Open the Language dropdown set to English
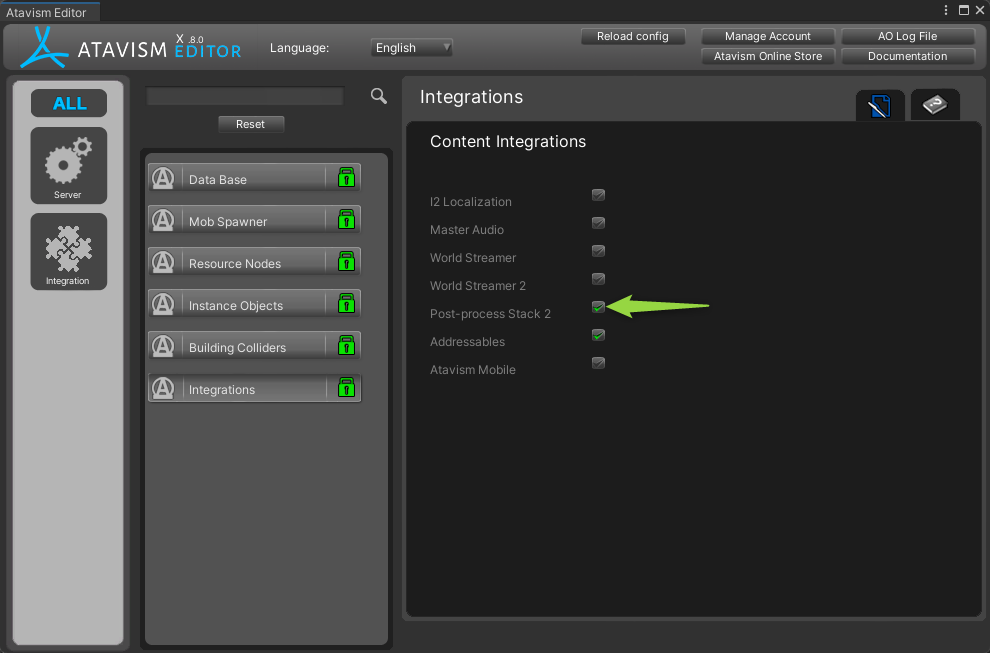Image resolution: width=990 pixels, height=653 pixels. click(x=412, y=48)
